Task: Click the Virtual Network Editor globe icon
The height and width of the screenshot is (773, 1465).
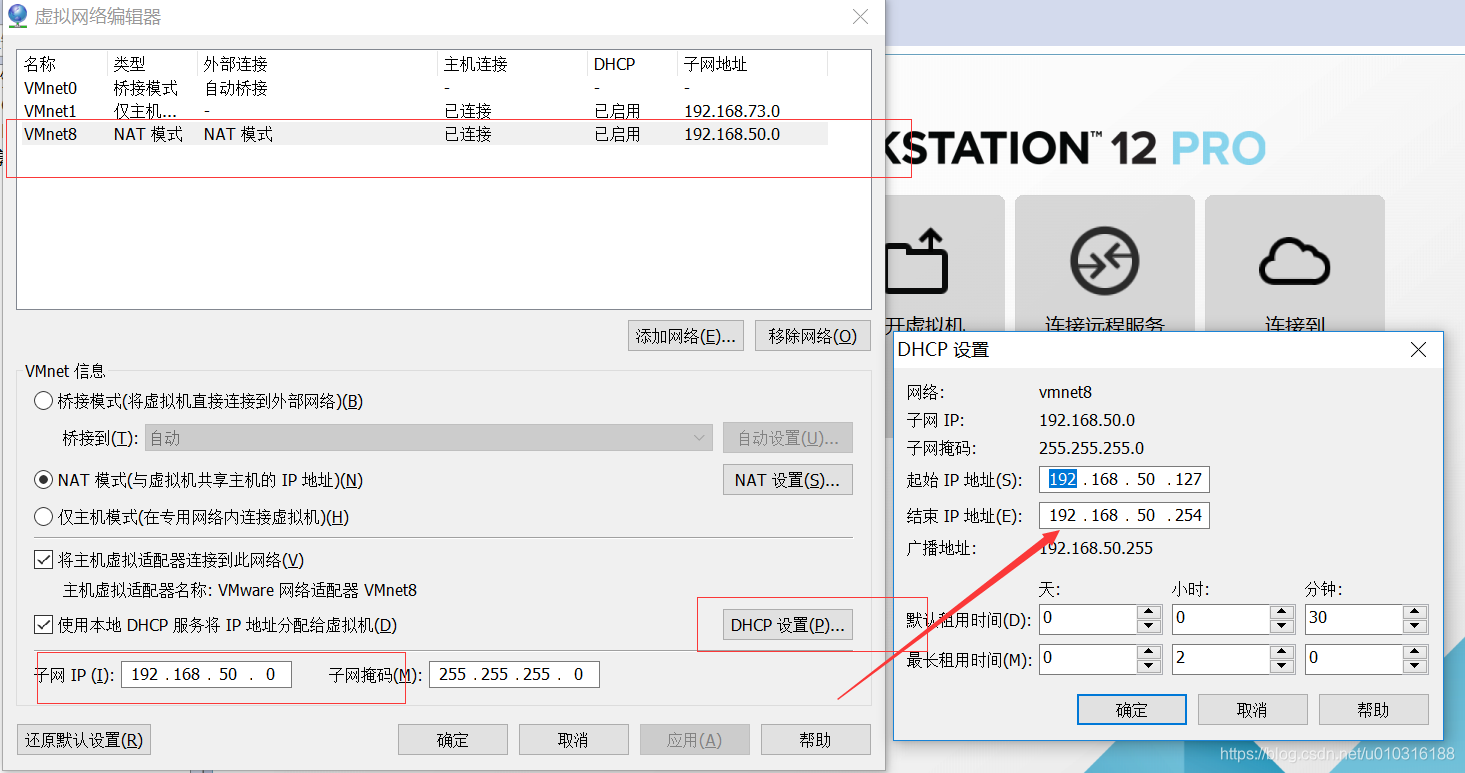Action: point(17,16)
